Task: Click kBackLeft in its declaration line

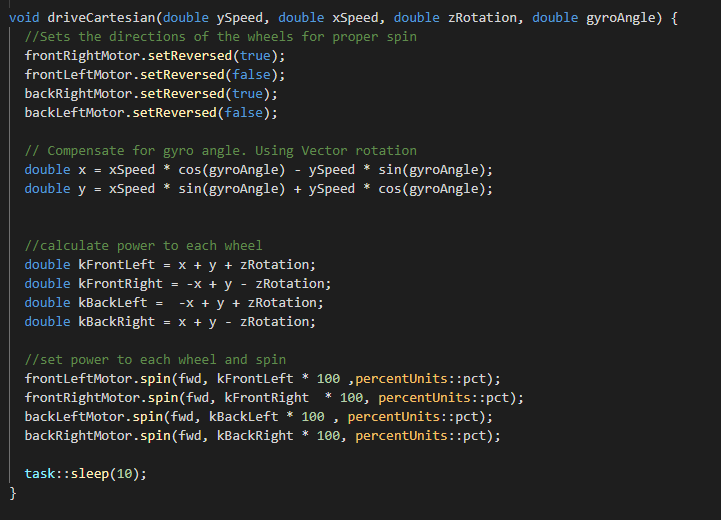Action: pos(112,303)
